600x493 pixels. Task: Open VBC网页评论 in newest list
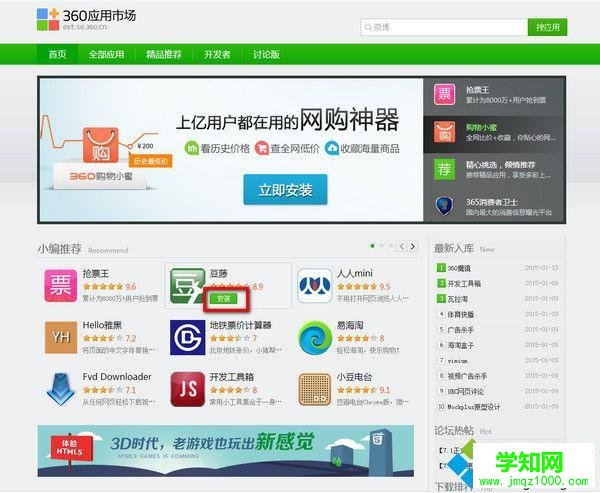tap(466, 391)
